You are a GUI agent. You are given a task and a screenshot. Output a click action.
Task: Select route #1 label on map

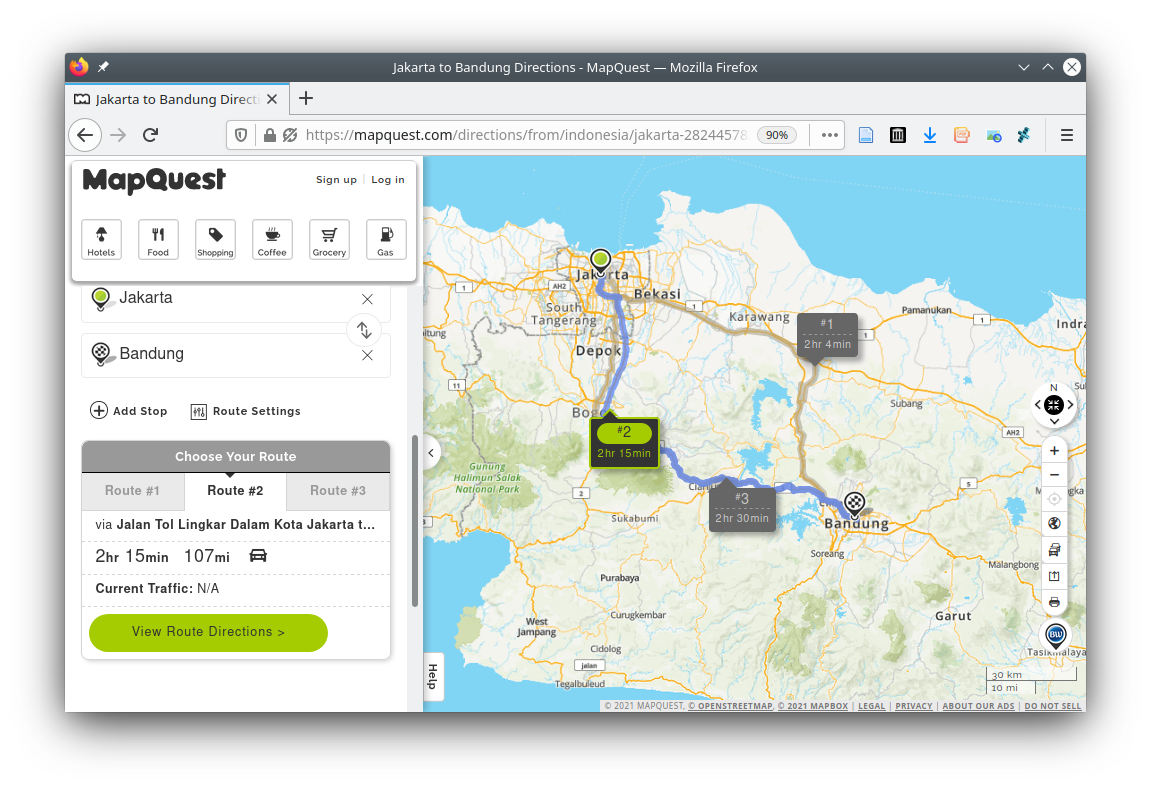[x=827, y=335]
